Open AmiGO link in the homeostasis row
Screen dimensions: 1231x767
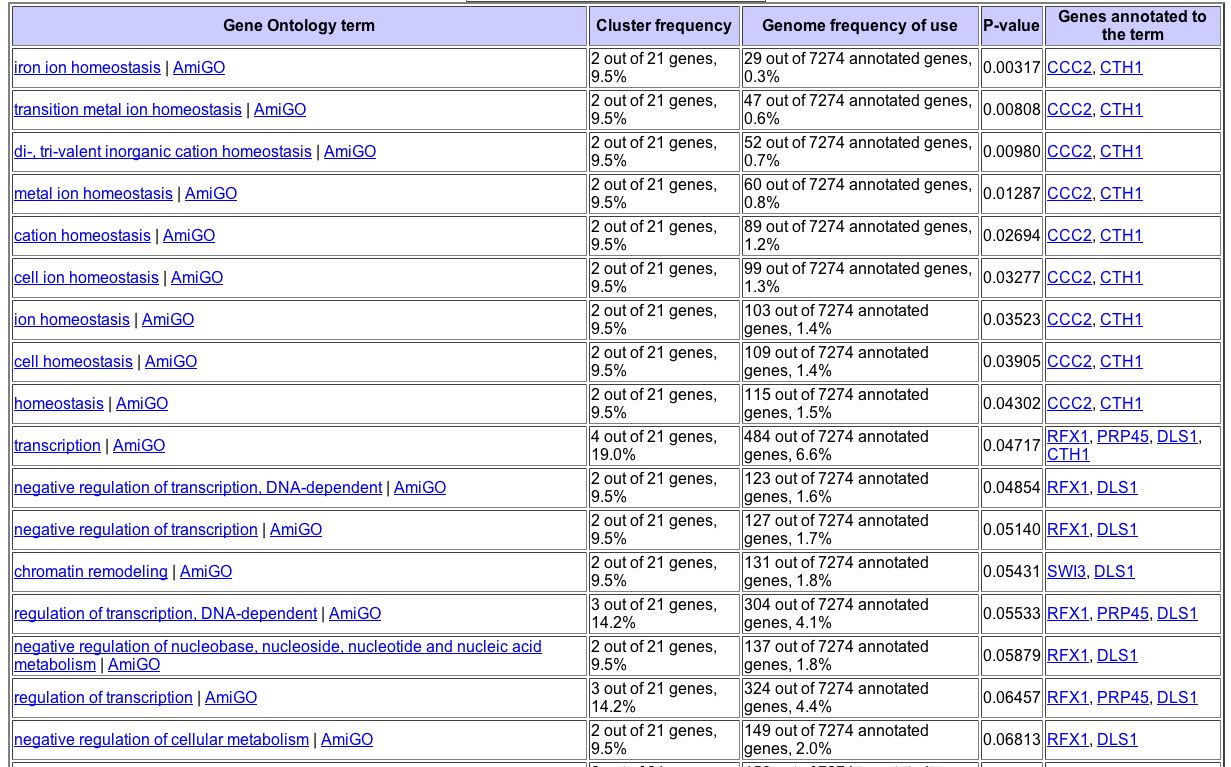142,404
